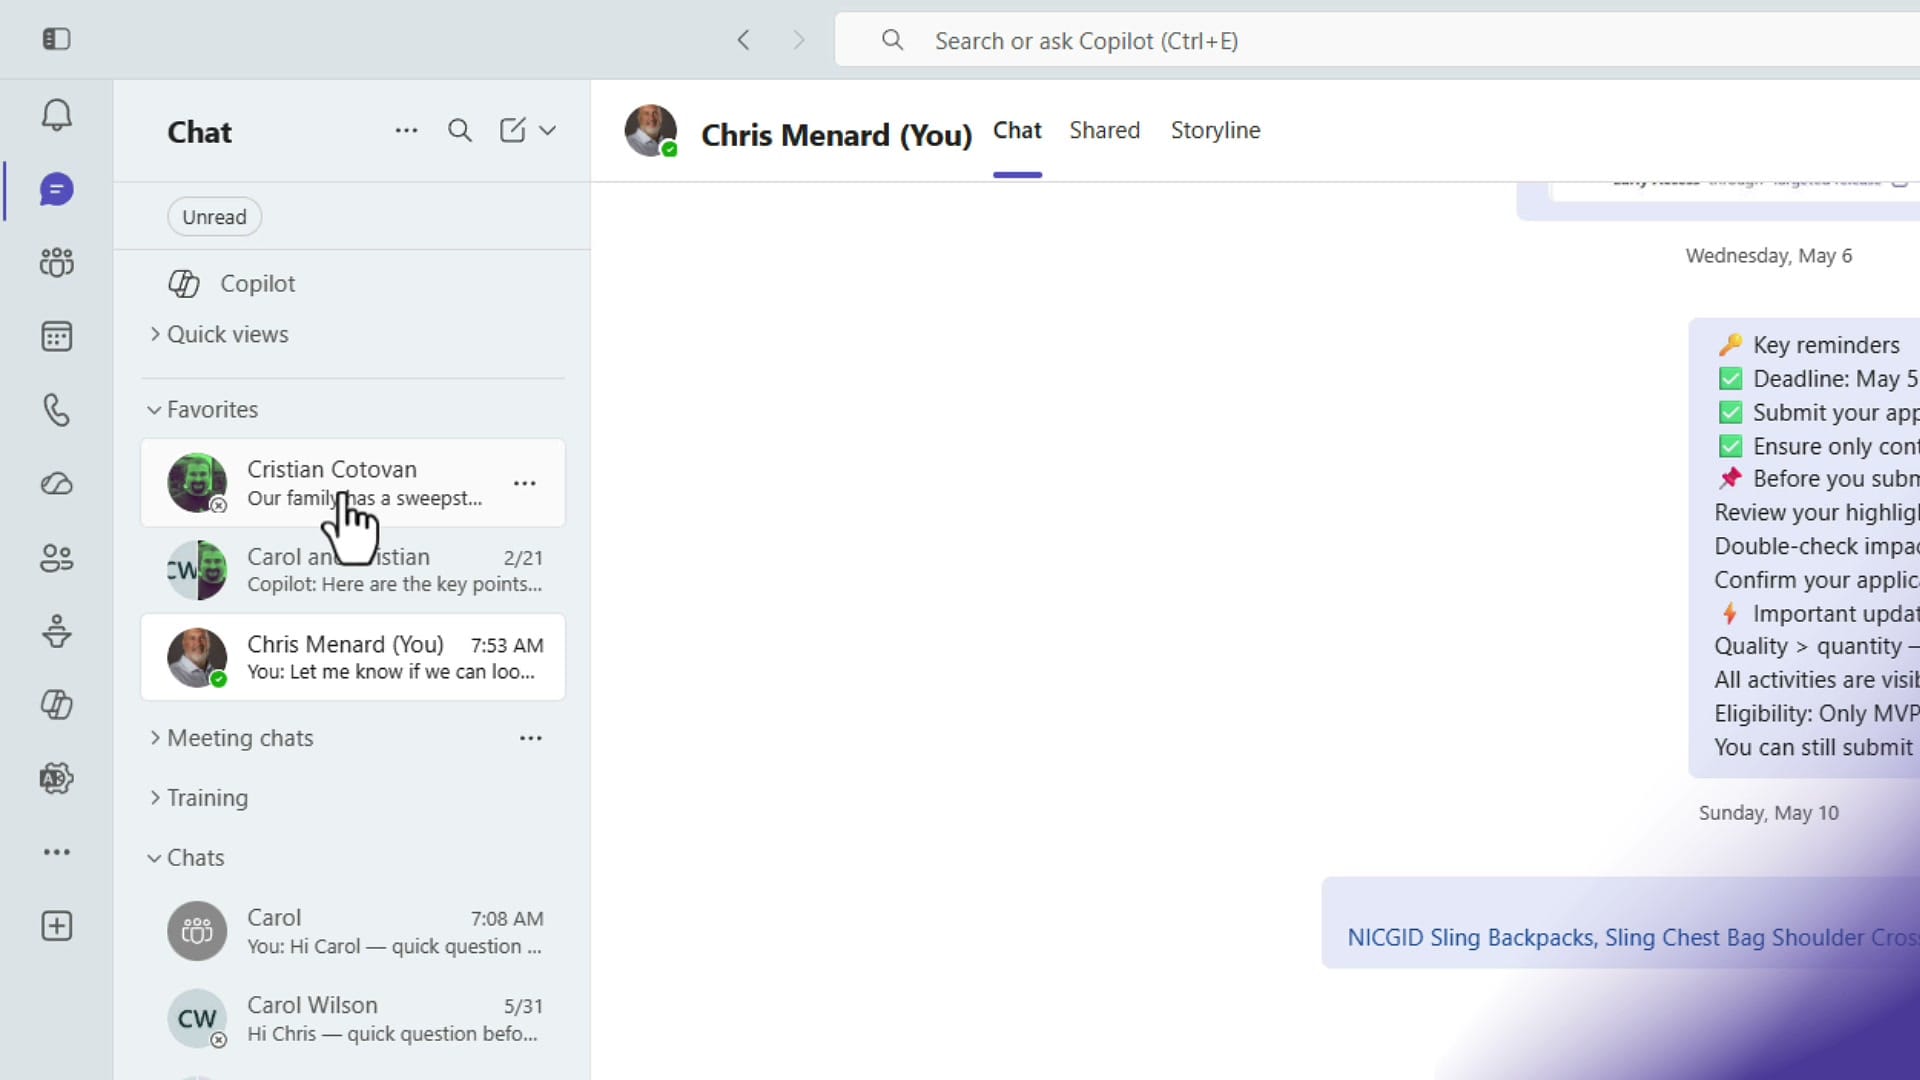Open Cristian Cotovan conversation
The image size is (1920, 1080).
[353, 483]
